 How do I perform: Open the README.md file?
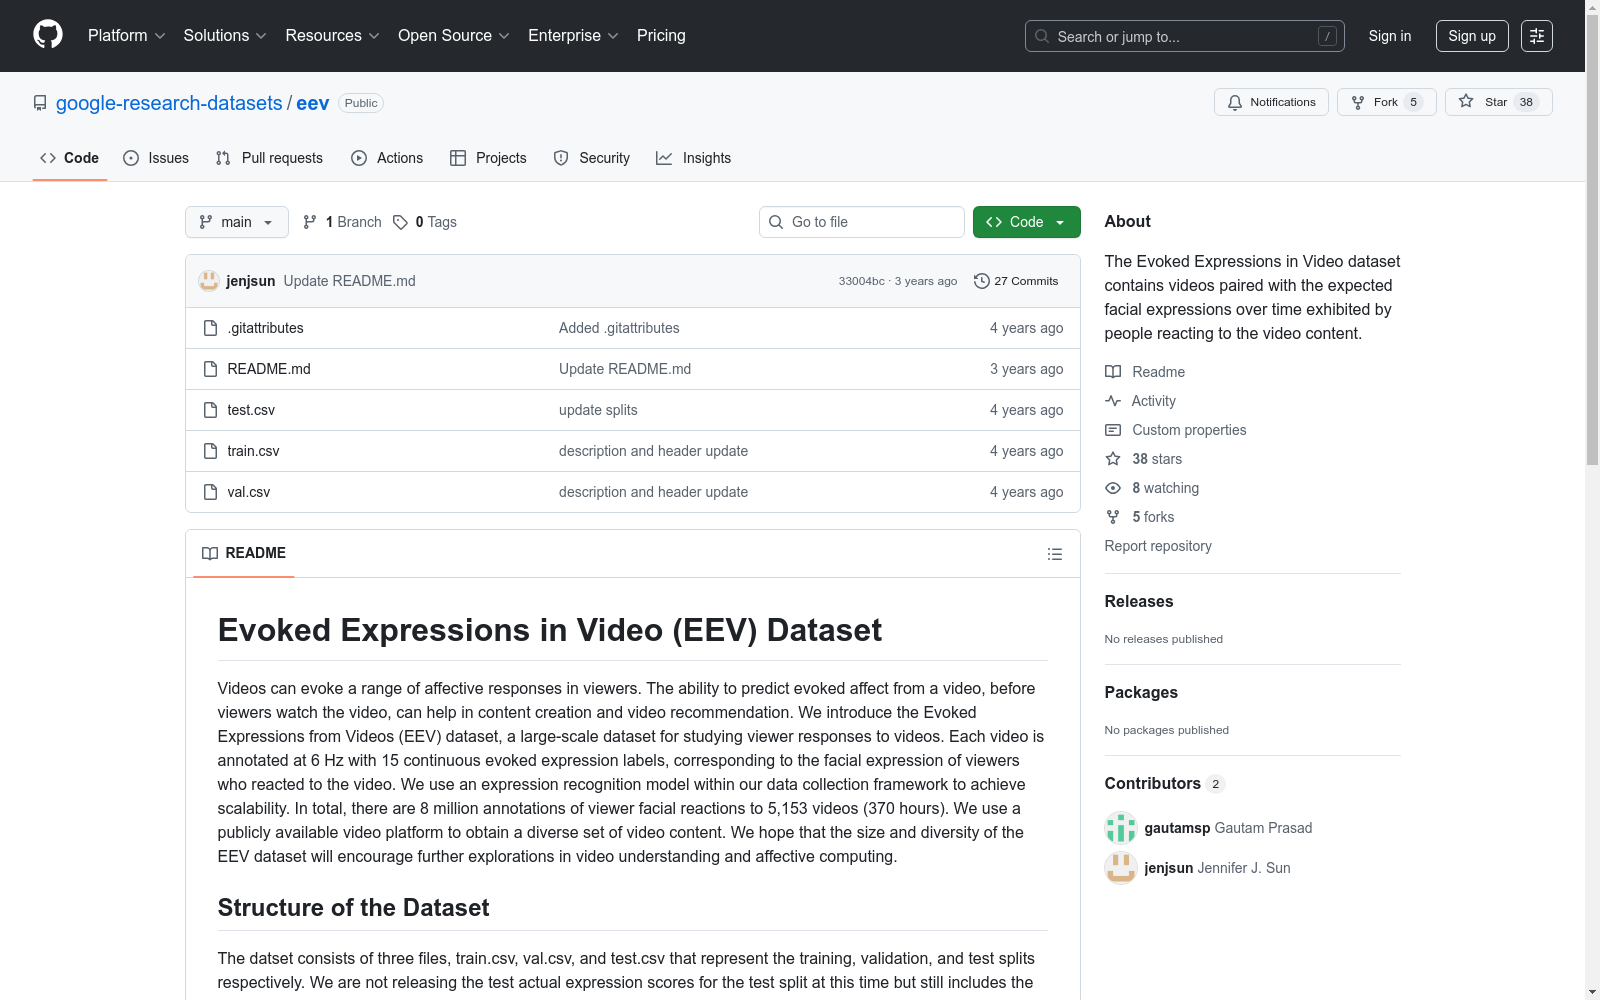pyautogui.click(x=269, y=369)
